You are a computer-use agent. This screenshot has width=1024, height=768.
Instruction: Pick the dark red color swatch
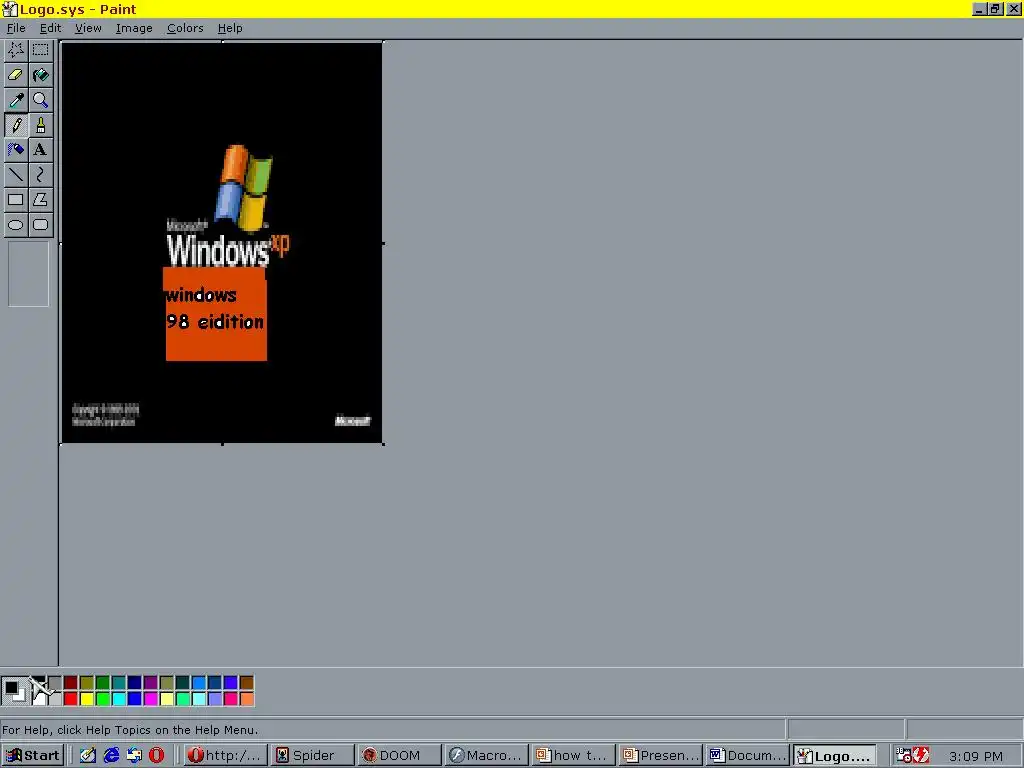(x=71, y=683)
